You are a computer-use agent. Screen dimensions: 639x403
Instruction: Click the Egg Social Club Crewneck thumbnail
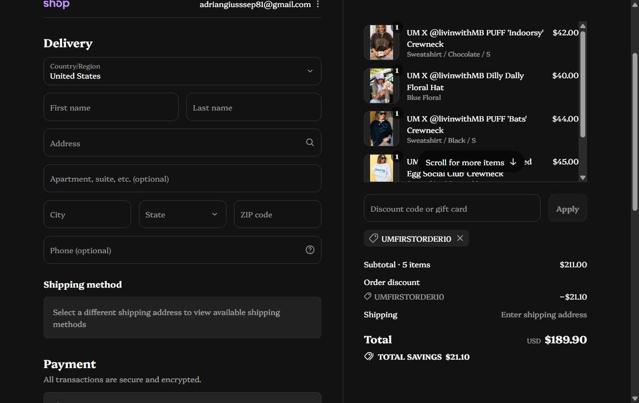(381, 168)
